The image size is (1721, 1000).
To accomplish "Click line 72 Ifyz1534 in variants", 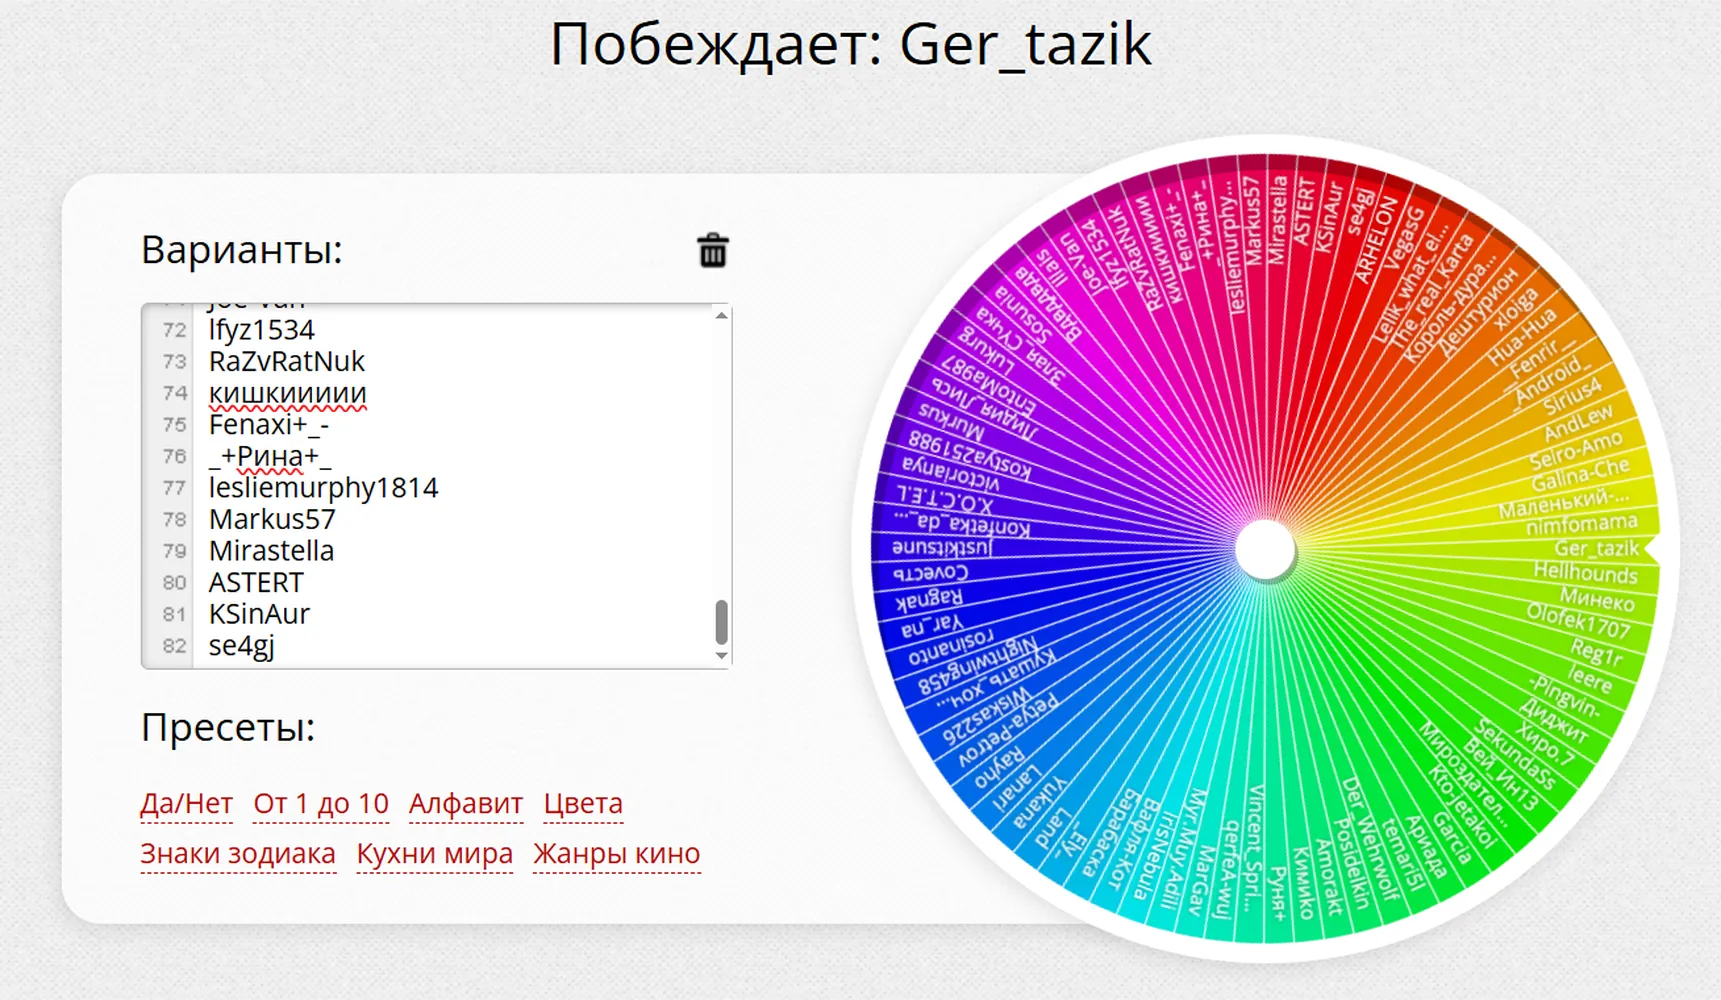I will pos(261,330).
